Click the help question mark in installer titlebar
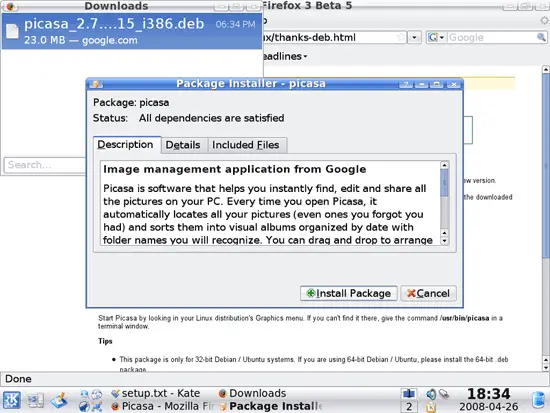The width and height of the screenshot is (550, 413). 406,84
